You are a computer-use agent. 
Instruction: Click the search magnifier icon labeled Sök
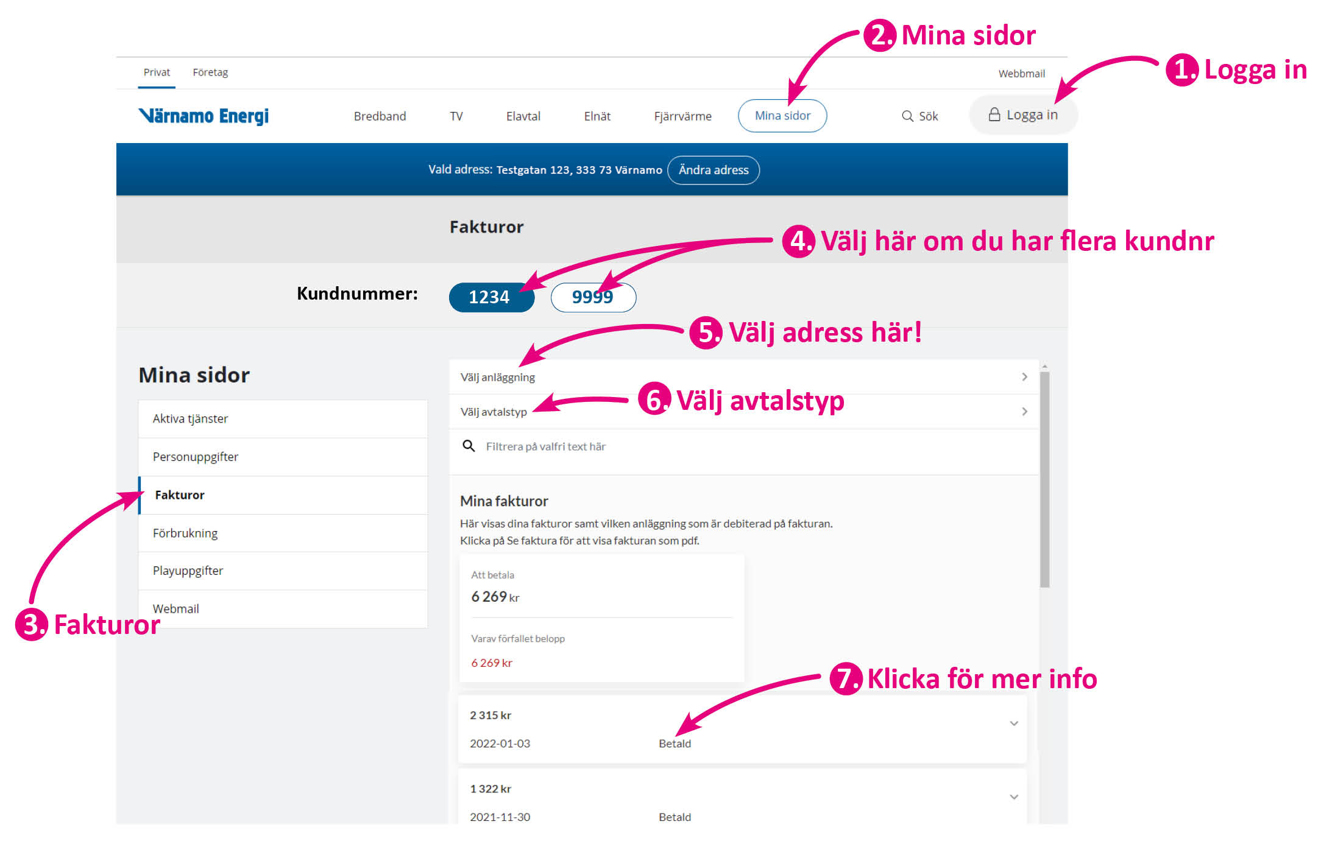pyautogui.click(x=907, y=116)
